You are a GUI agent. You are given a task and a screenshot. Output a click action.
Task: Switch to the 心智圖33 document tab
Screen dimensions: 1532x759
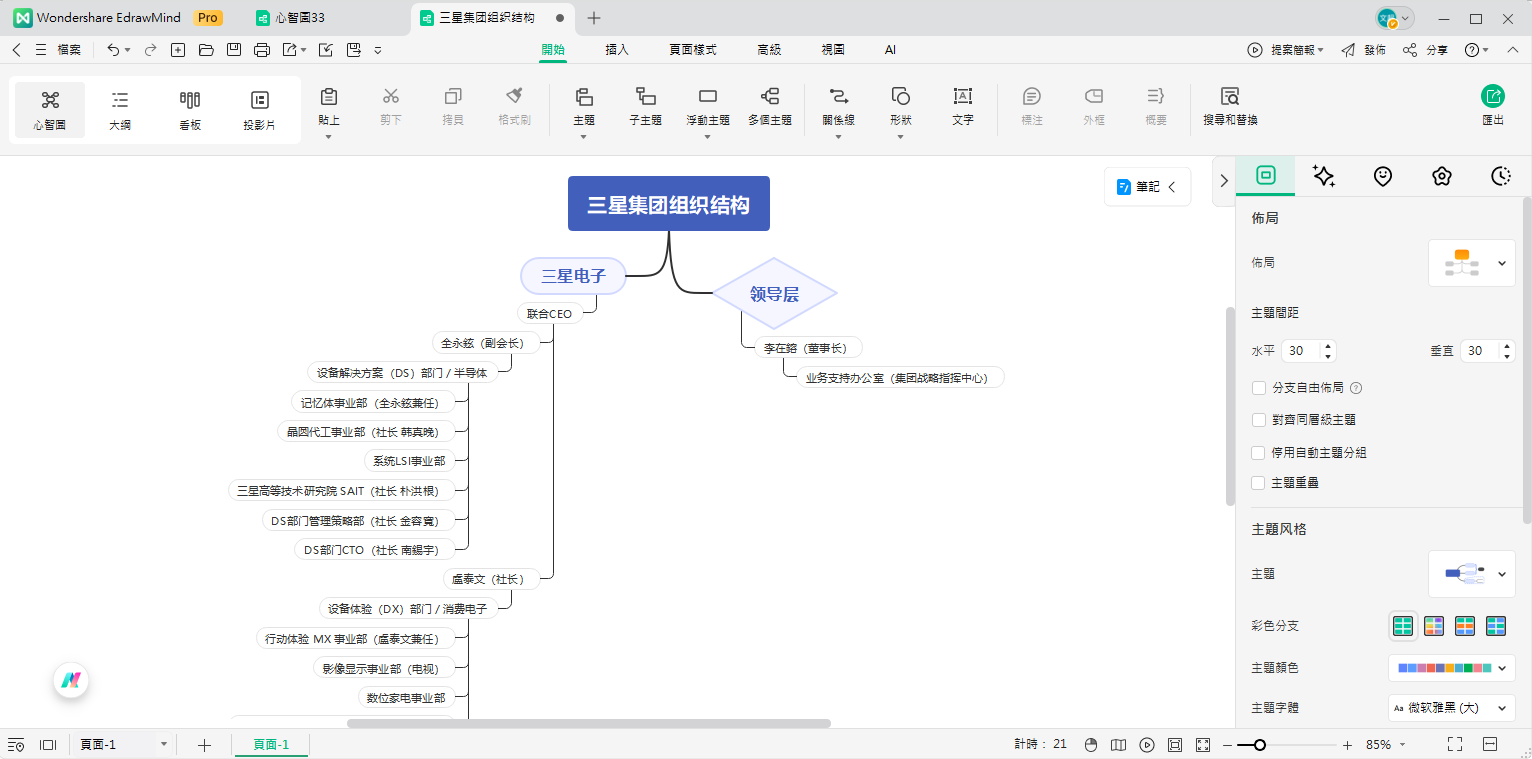tap(300, 18)
